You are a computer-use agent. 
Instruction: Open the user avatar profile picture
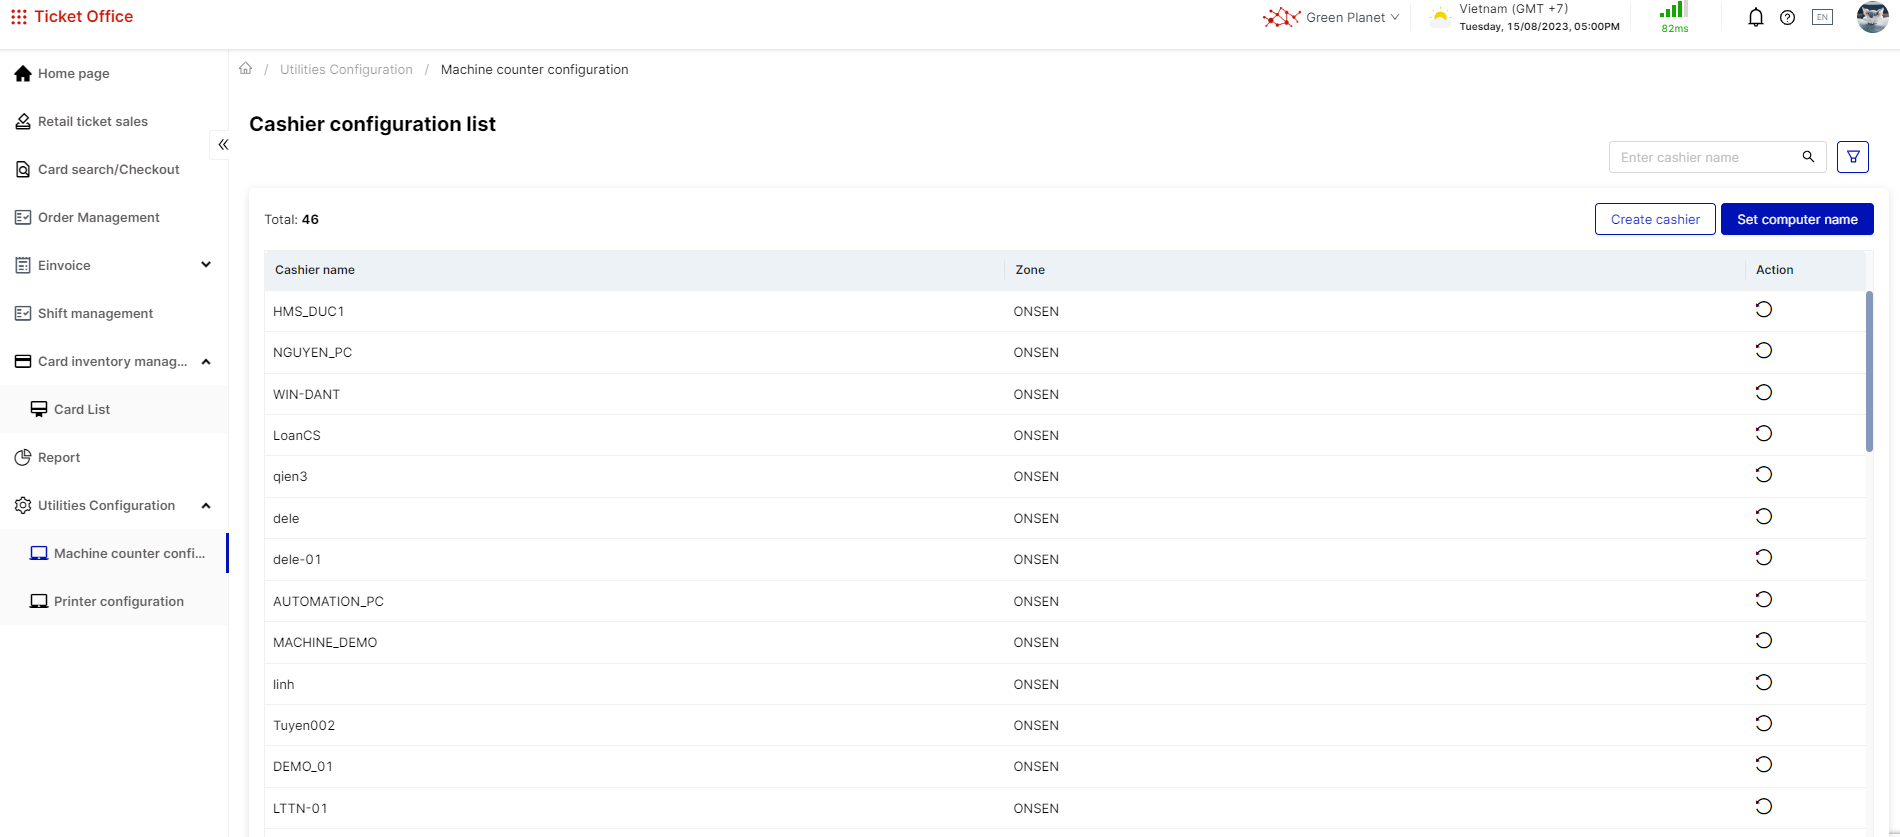coord(1872,17)
